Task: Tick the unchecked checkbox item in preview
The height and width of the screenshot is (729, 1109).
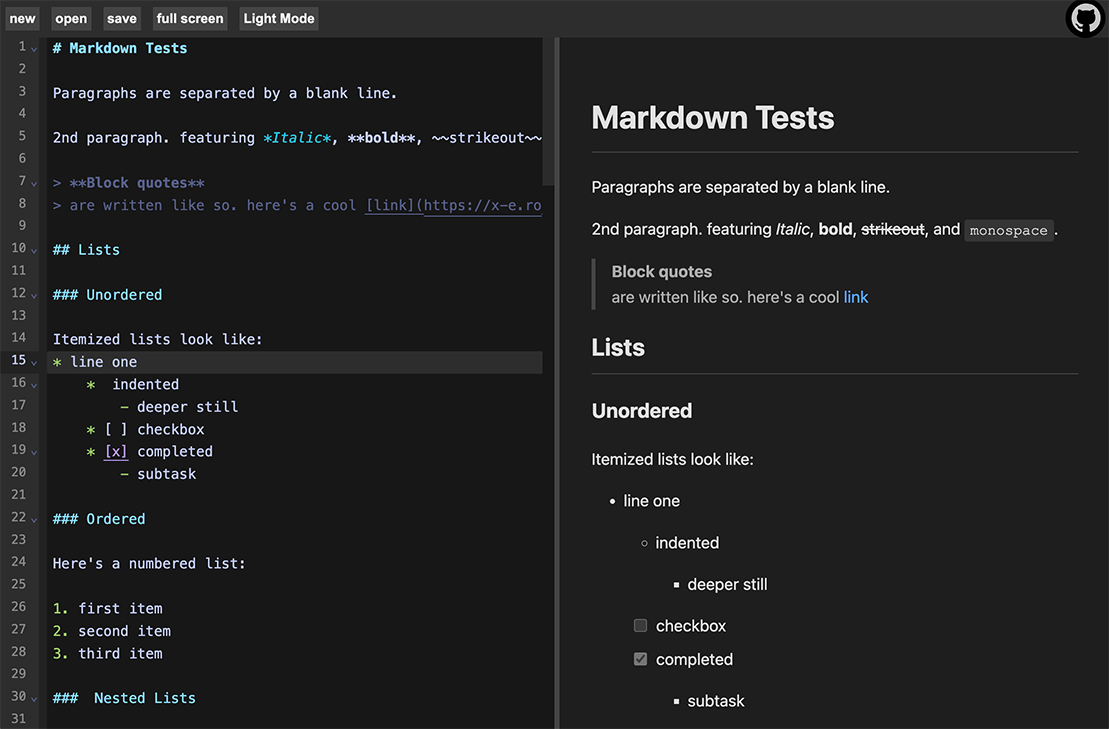Action: point(640,625)
